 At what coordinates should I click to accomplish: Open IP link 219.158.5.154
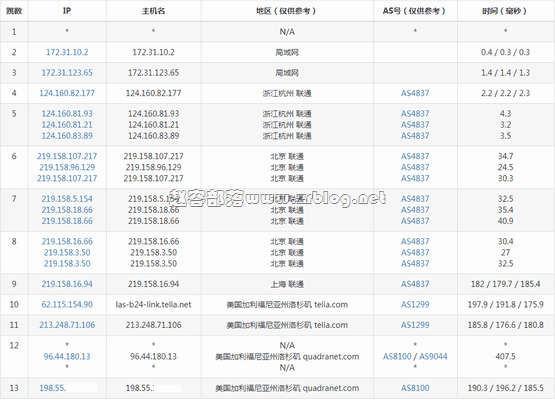[x=67, y=199]
